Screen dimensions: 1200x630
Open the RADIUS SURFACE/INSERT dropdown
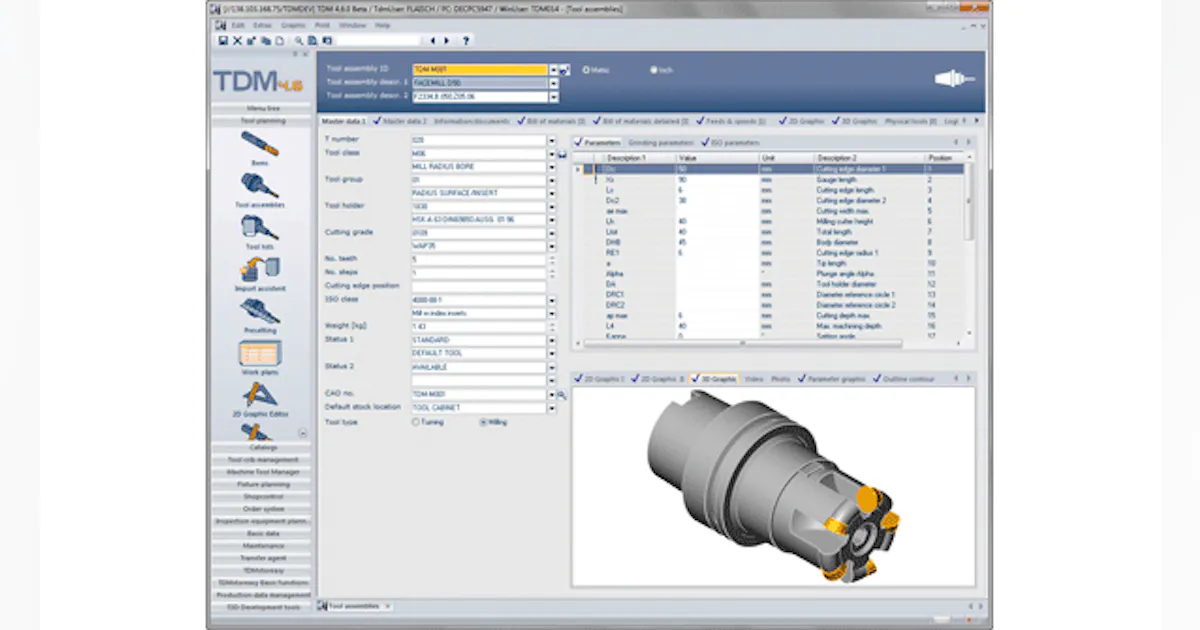[551, 193]
